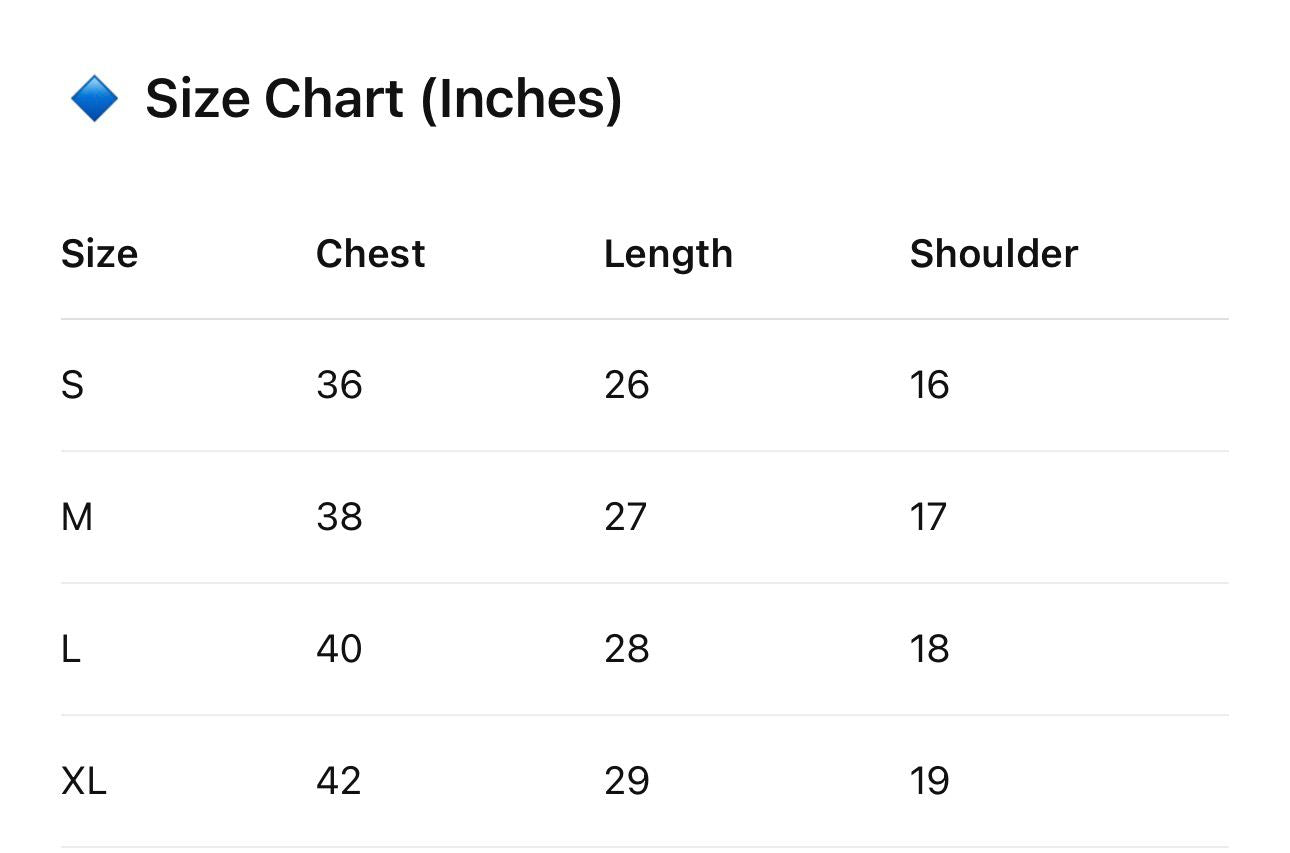Screen dimensions: 1290x853
Task: Click the Size Chart (Inches) heading
Action: (x=383, y=99)
